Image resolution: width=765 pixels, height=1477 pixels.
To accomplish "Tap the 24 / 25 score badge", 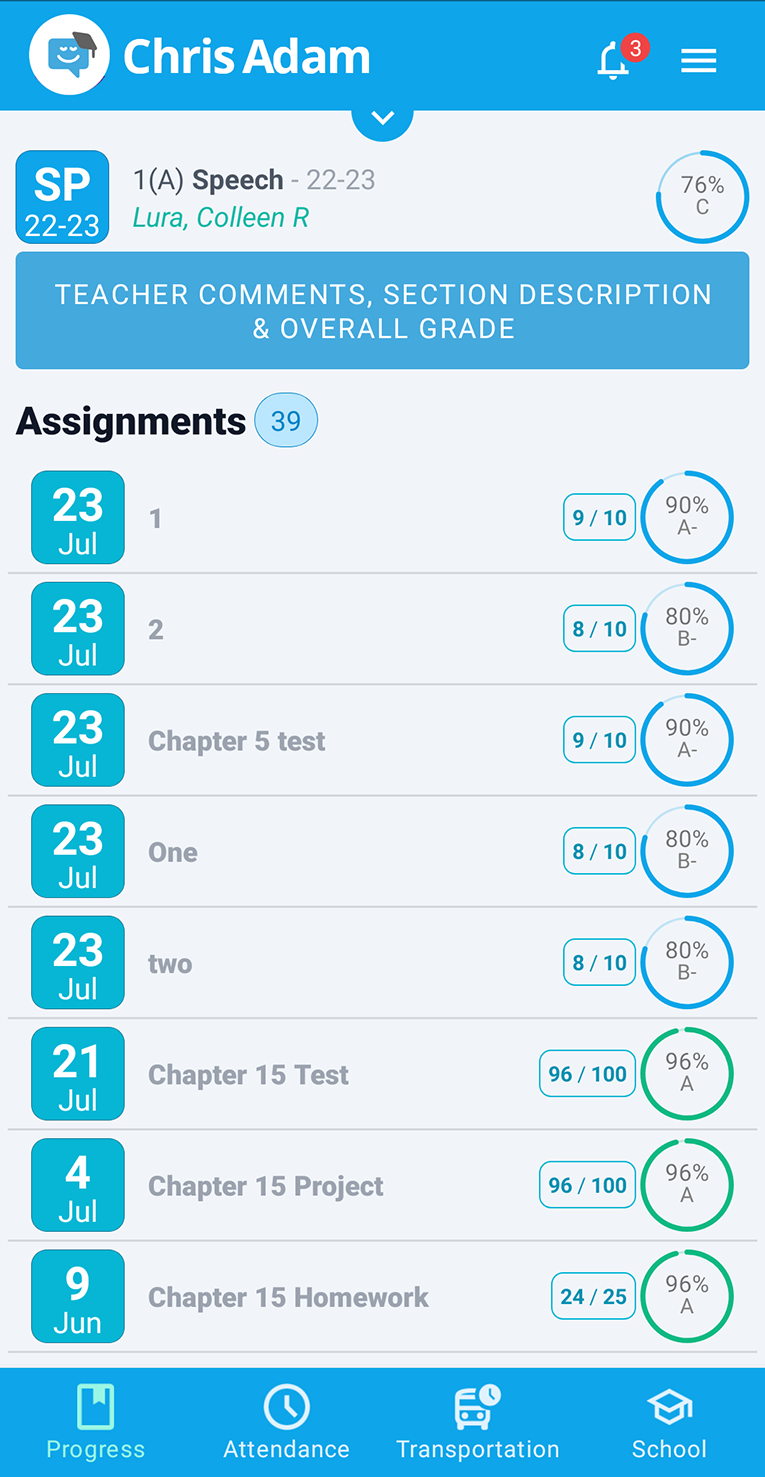I will 593,1297.
